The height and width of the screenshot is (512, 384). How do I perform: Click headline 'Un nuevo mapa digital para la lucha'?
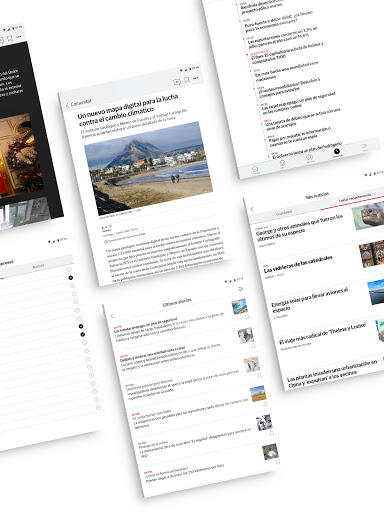(x=128, y=107)
